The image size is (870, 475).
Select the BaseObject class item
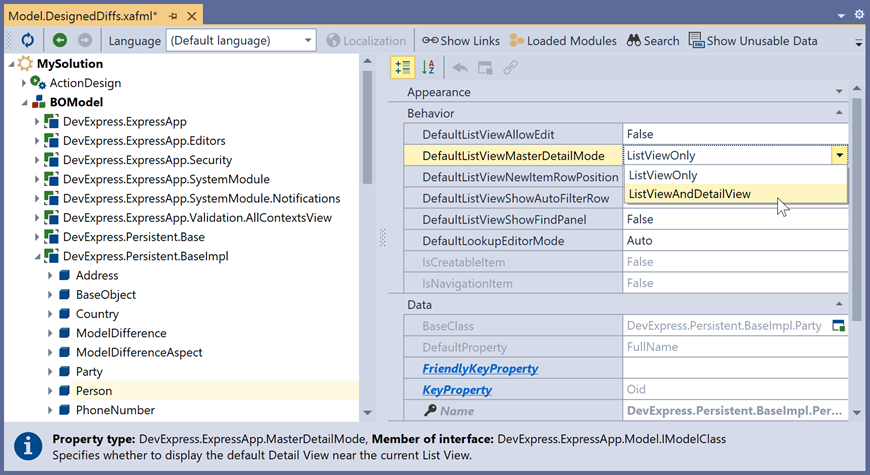tap(105, 295)
